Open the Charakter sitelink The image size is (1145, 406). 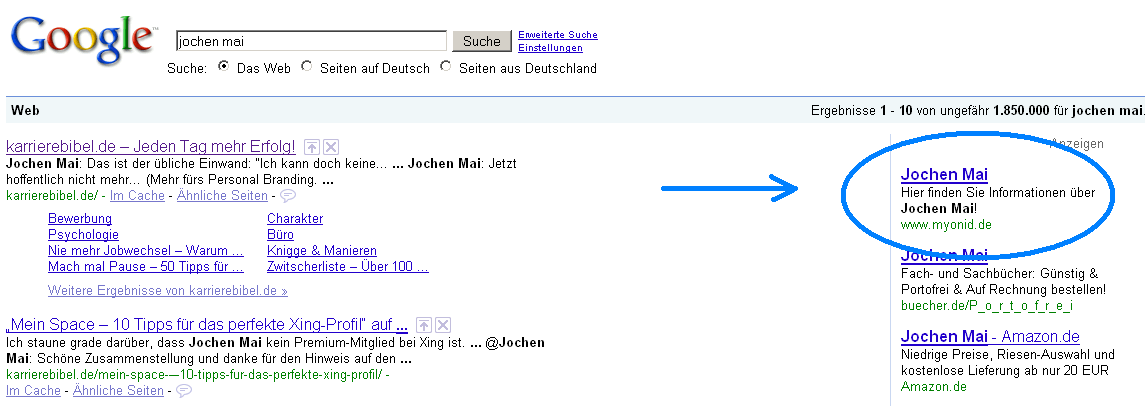[295, 218]
